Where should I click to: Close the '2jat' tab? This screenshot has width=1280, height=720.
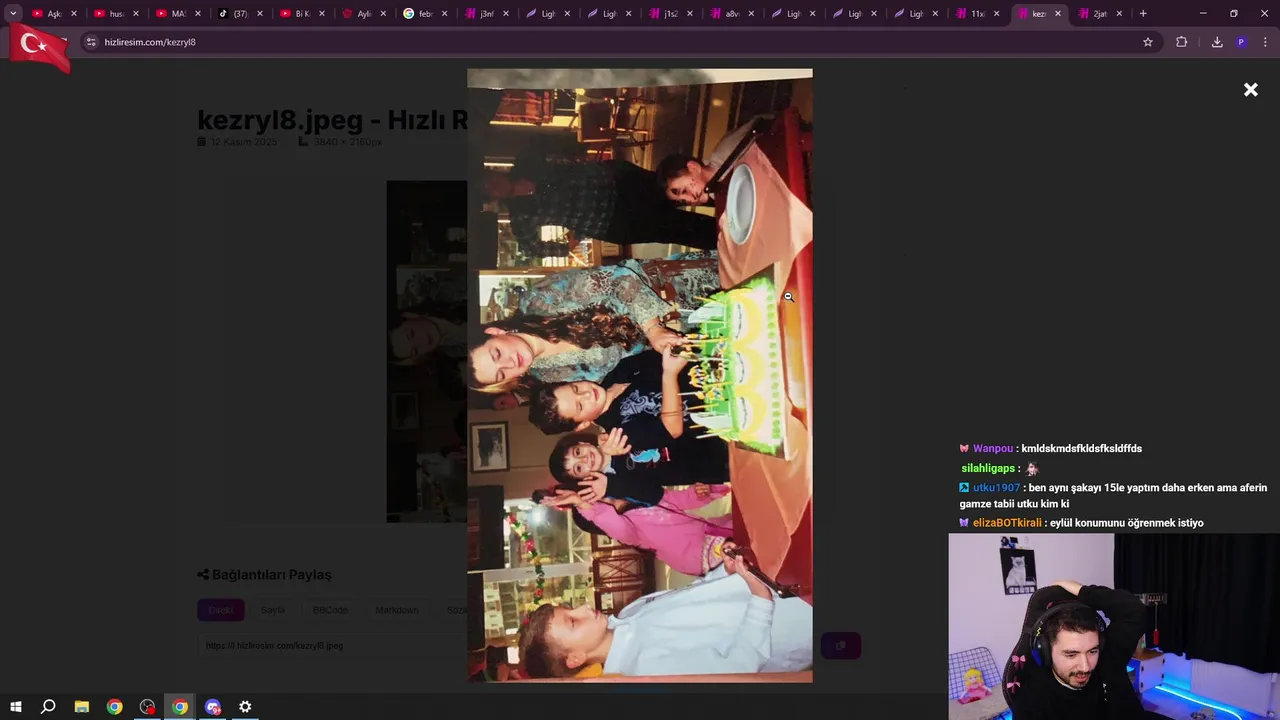[x=1119, y=14]
